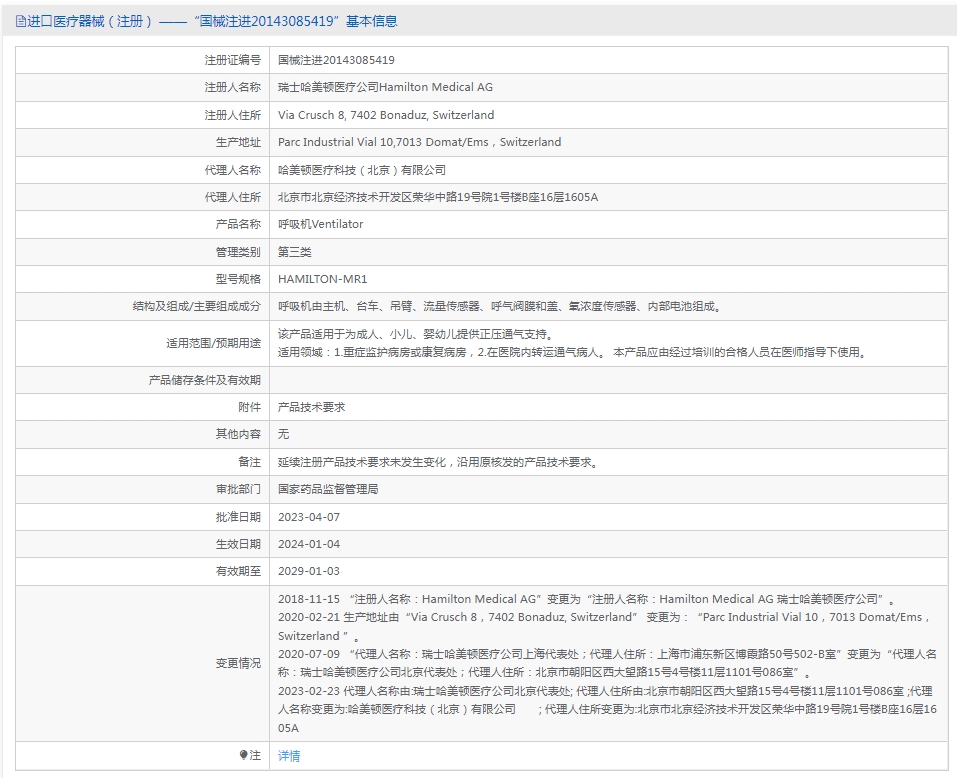Click approval date 2023-04-07

(x=309, y=517)
